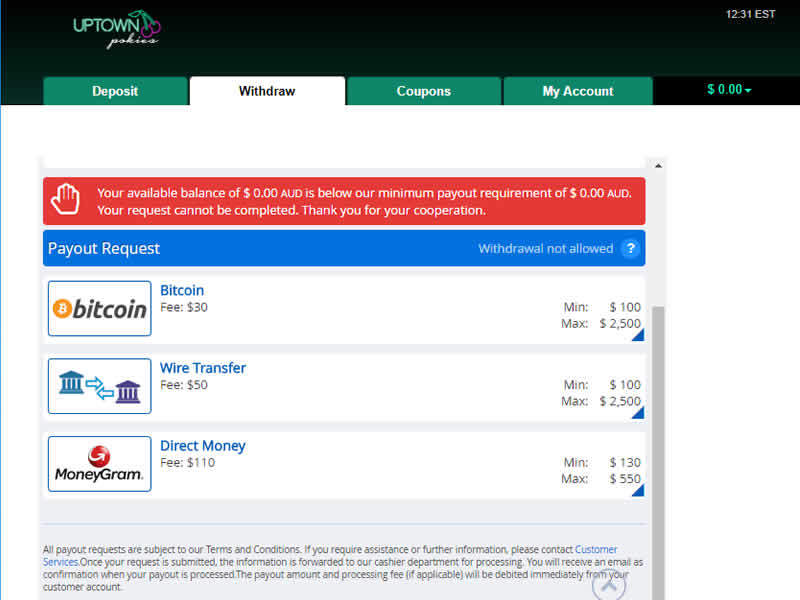Click the Bitcoin Fee: $30 text
Image resolution: width=800 pixels, height=600 pixels.
click(184, 307)
